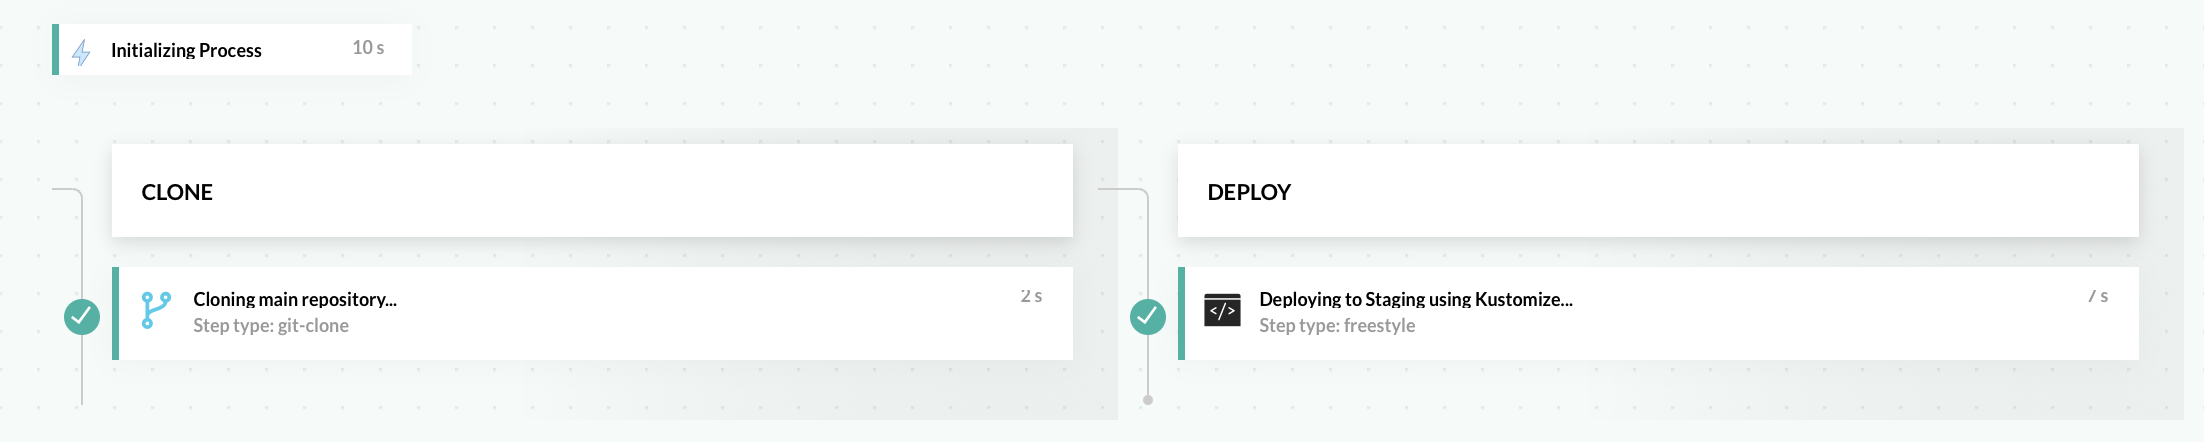This screenshot has height=442, width=2204.
Task: Click the 2 s duration on Clone step
Action: pyautogui.click(x=1031, y=296)
